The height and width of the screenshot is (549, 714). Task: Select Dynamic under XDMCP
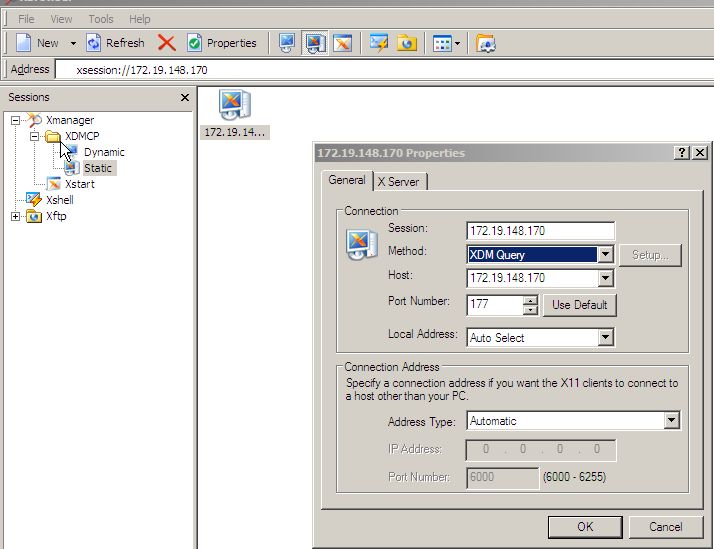pos(104,152)
